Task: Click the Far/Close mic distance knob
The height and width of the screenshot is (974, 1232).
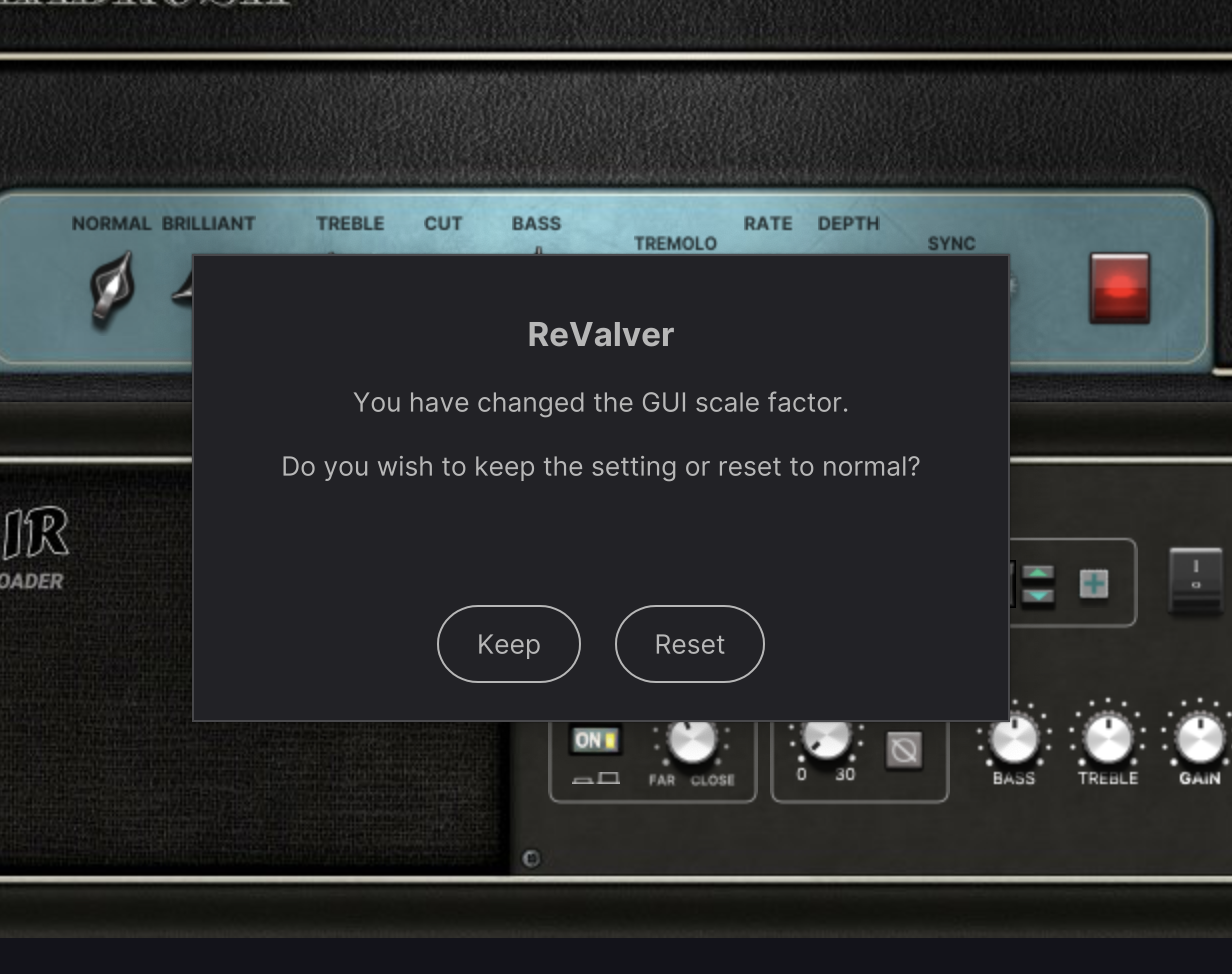Action: click(691, 742)
